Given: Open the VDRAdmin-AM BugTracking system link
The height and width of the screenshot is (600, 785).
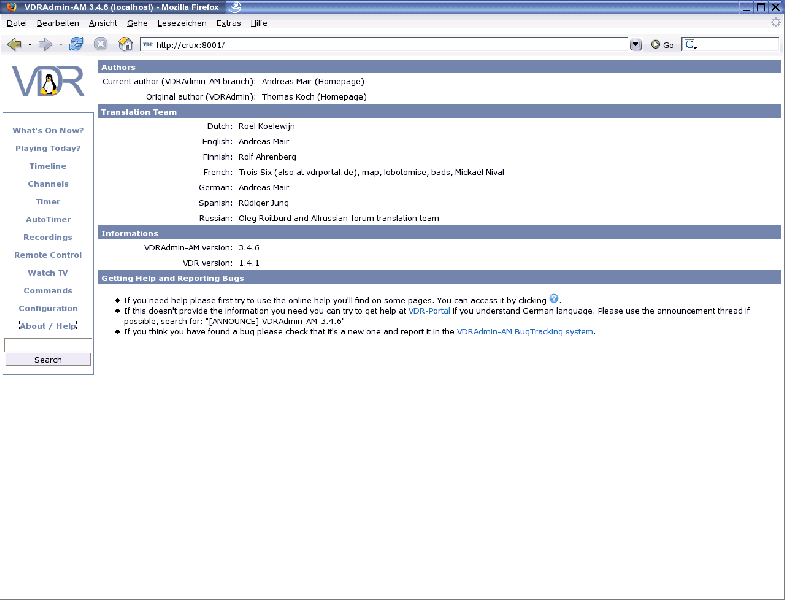Looking at the screenshot, I should point(525,331).
